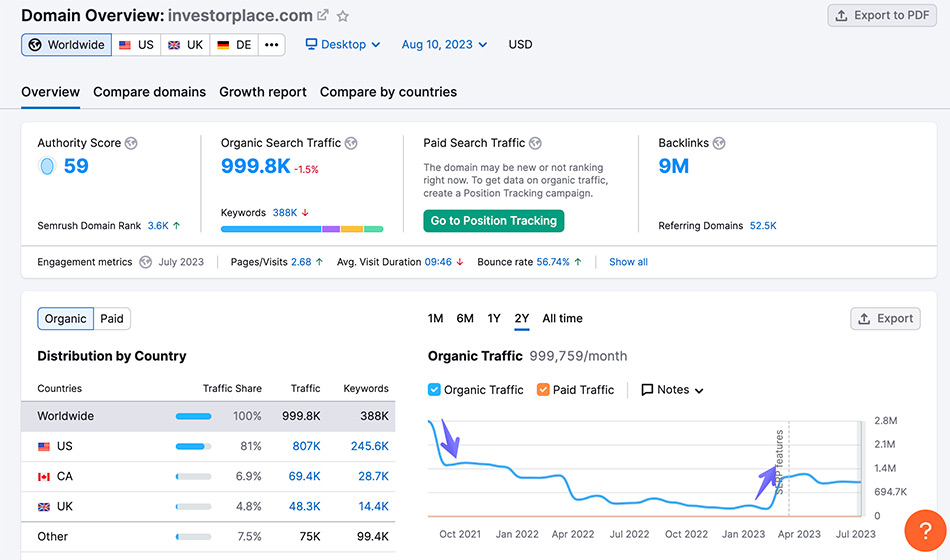
Task: Open more countries ellipsis menu
Action: (x=271, y=45)
